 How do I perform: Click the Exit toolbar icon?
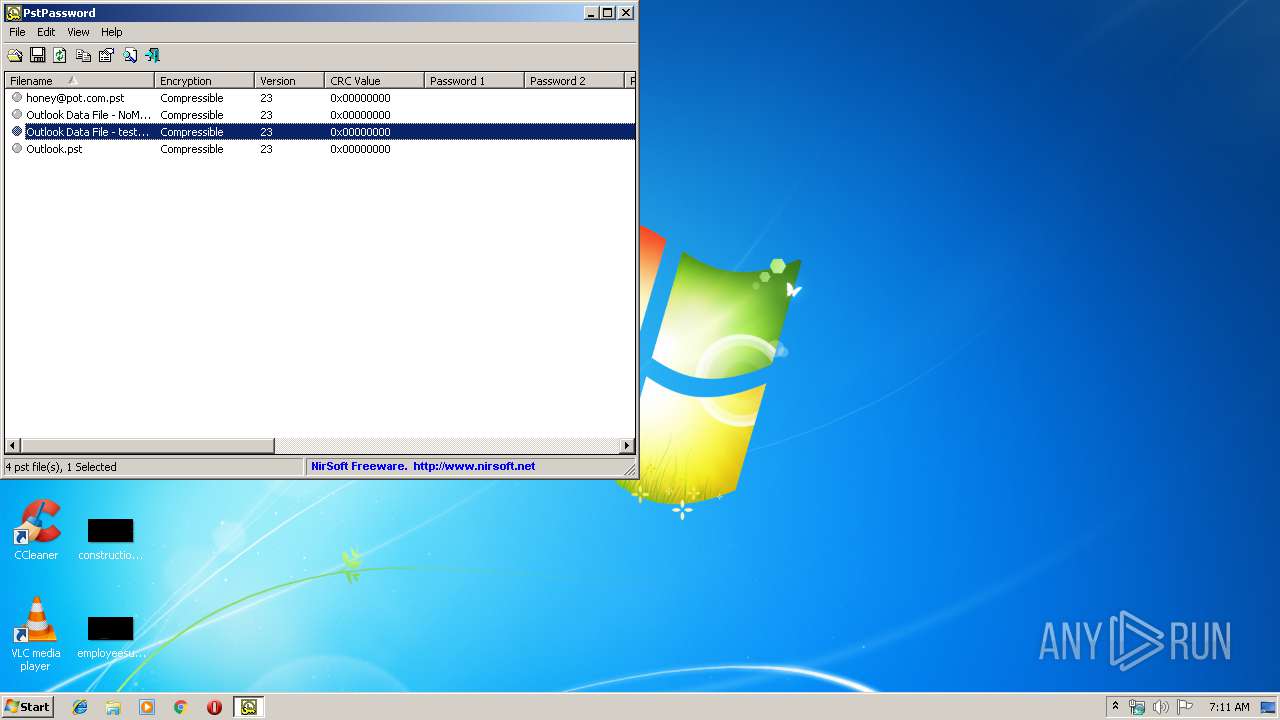pos(152,55)
